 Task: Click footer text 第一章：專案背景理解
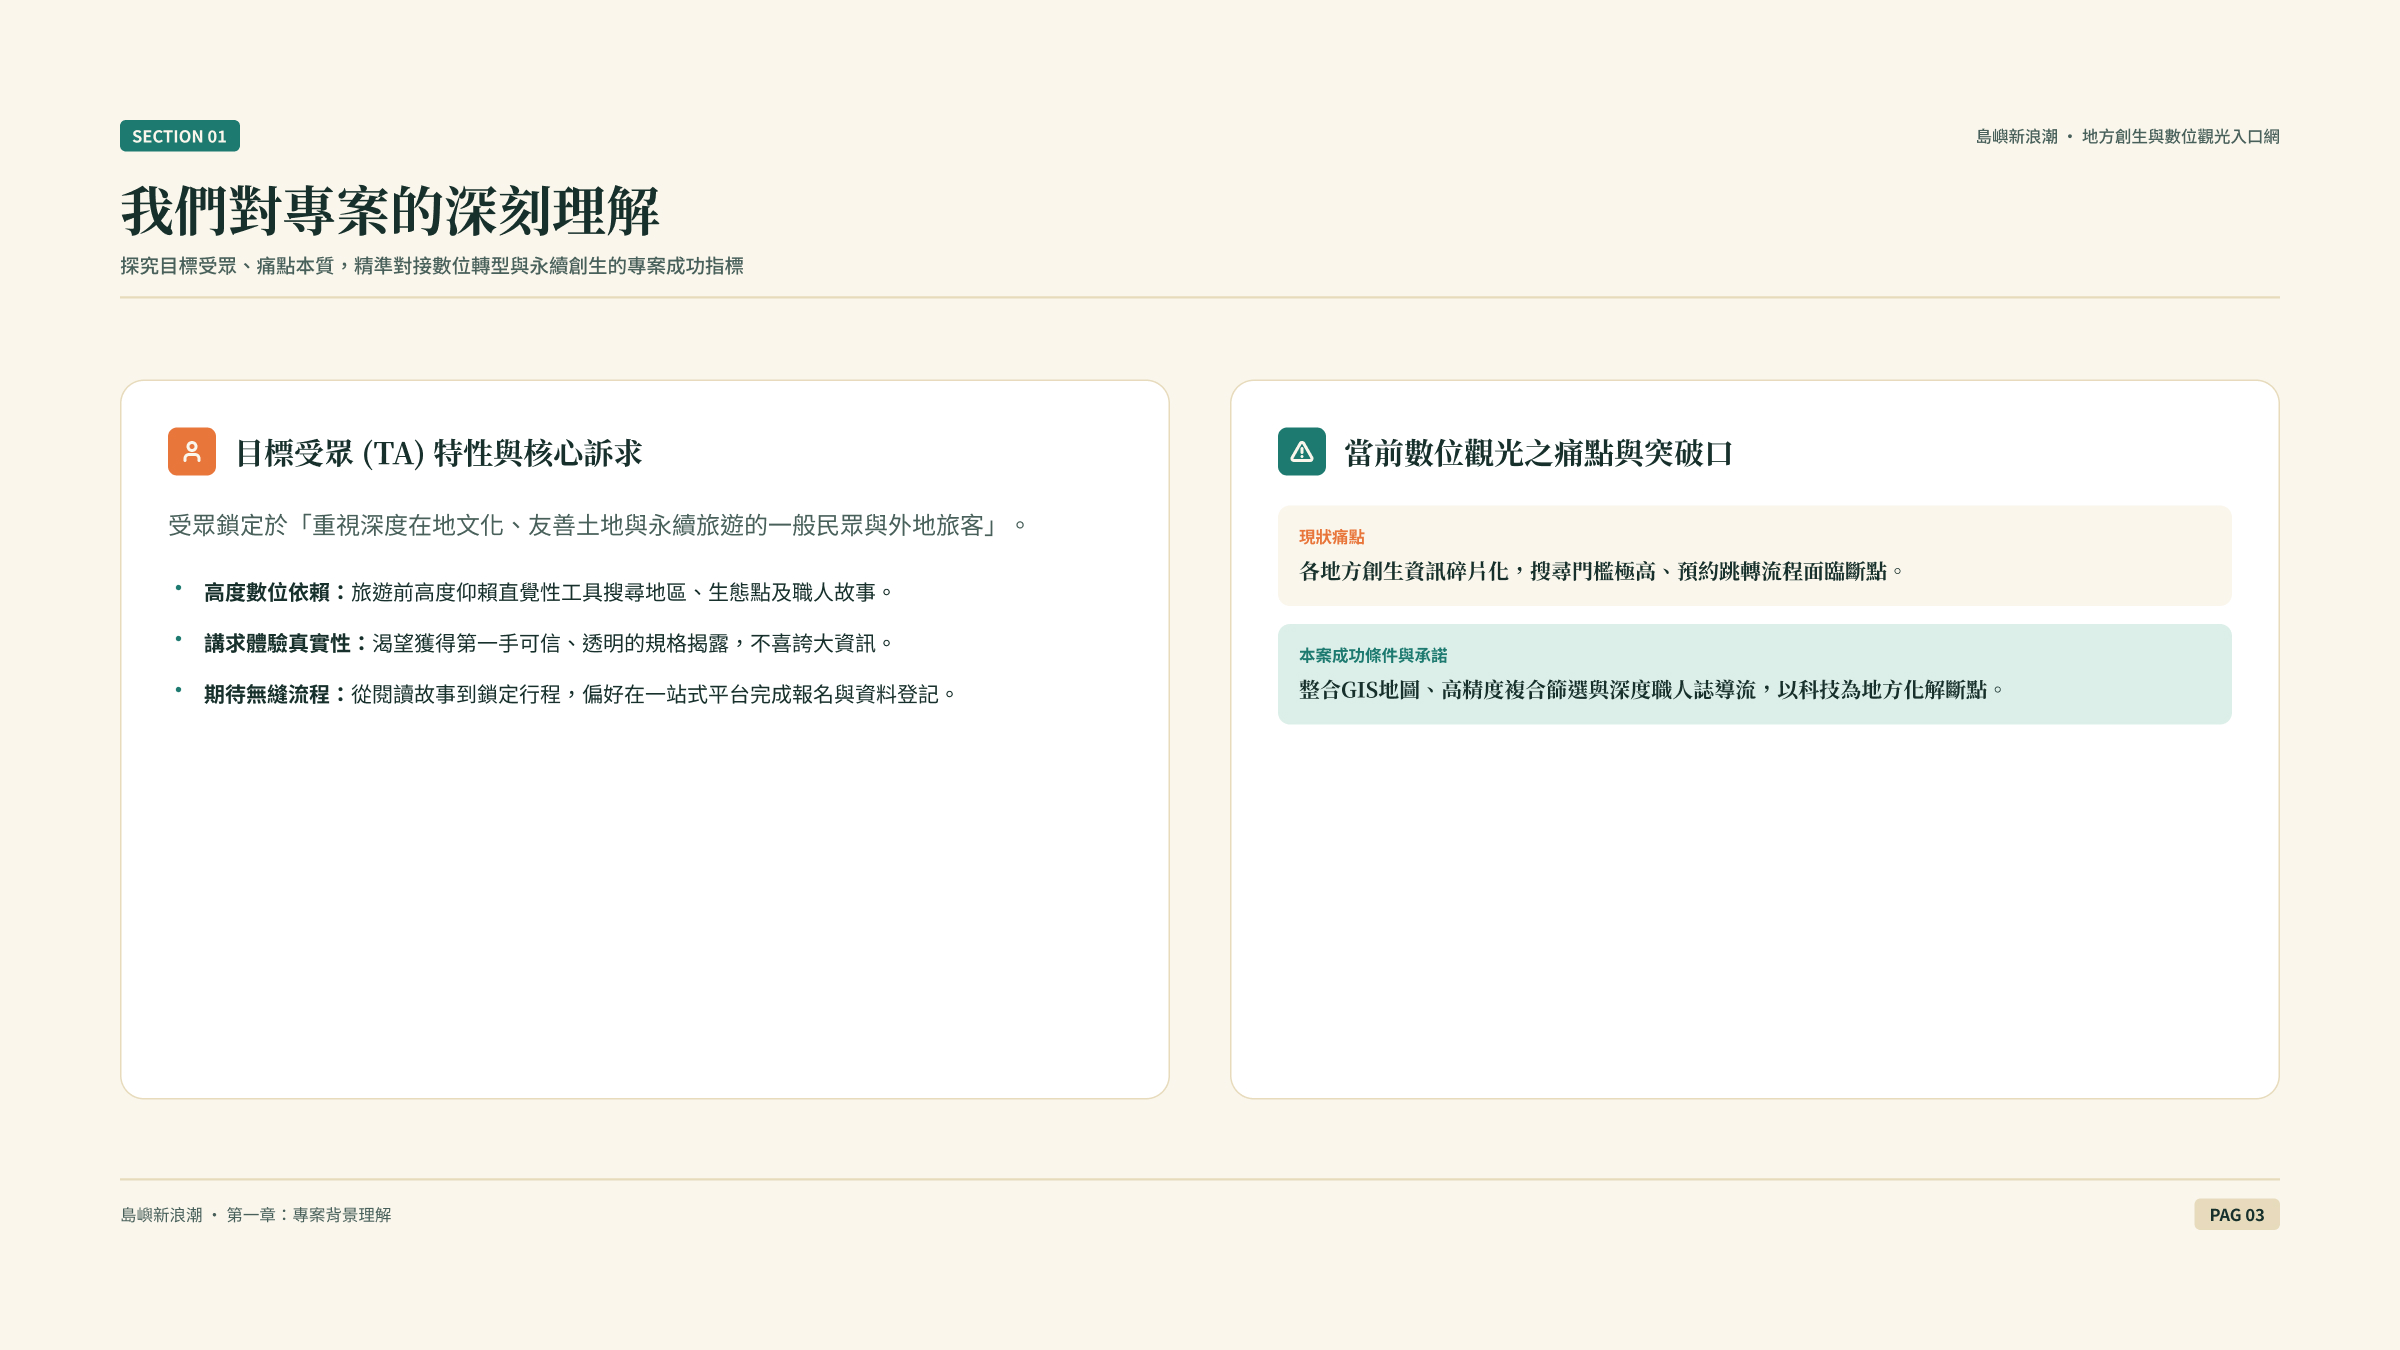(309, 1215)
